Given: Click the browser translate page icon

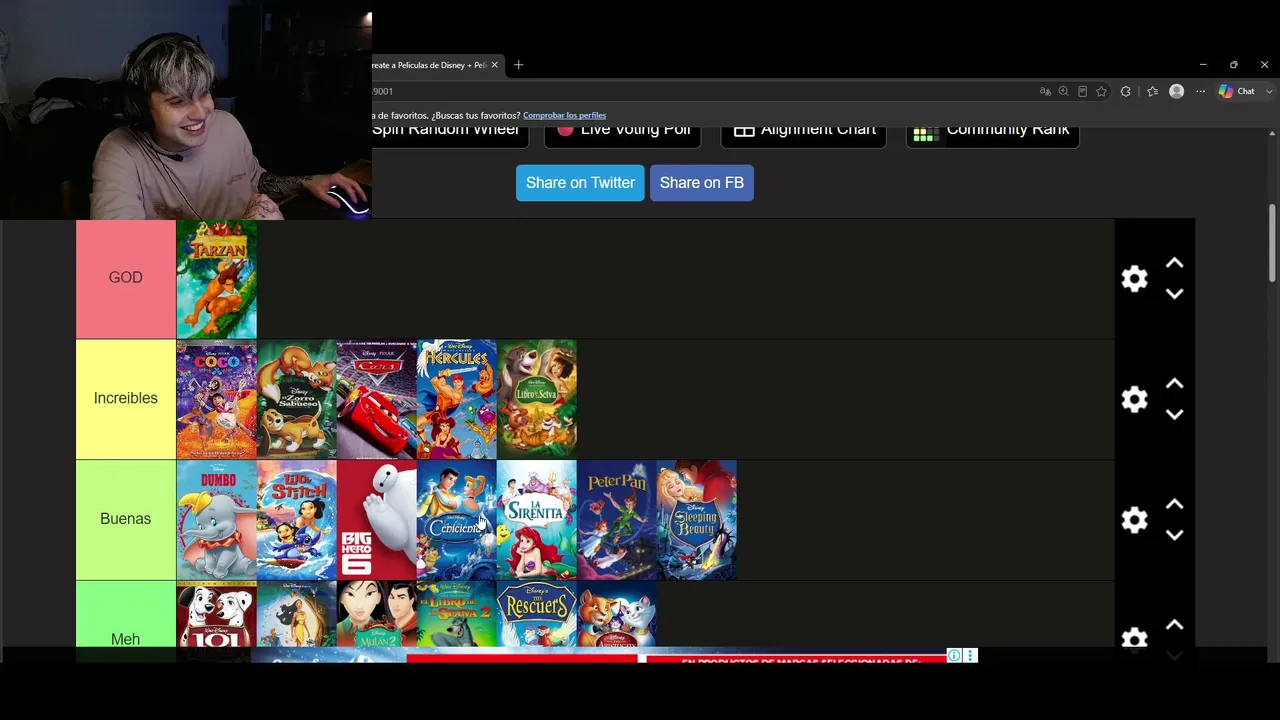Looking at the screenshot, I should tap(1045, 91).
